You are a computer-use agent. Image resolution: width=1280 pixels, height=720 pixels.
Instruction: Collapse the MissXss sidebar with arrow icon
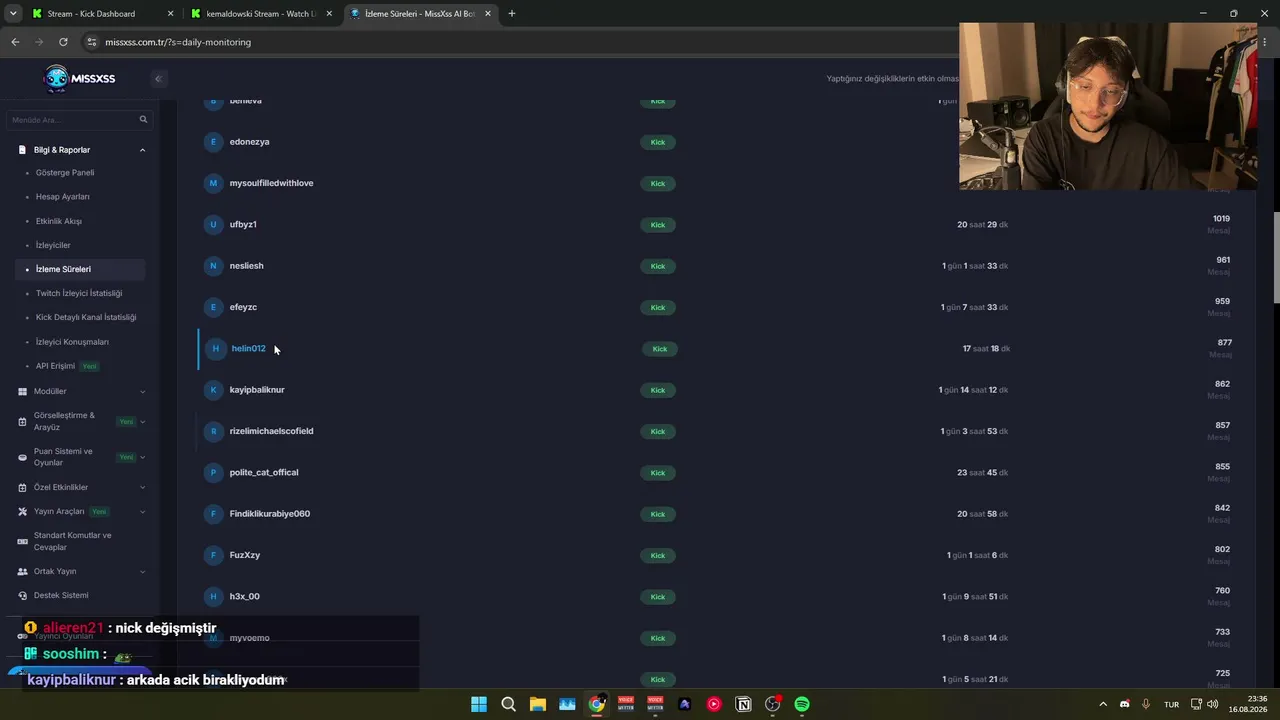point(158,78)
